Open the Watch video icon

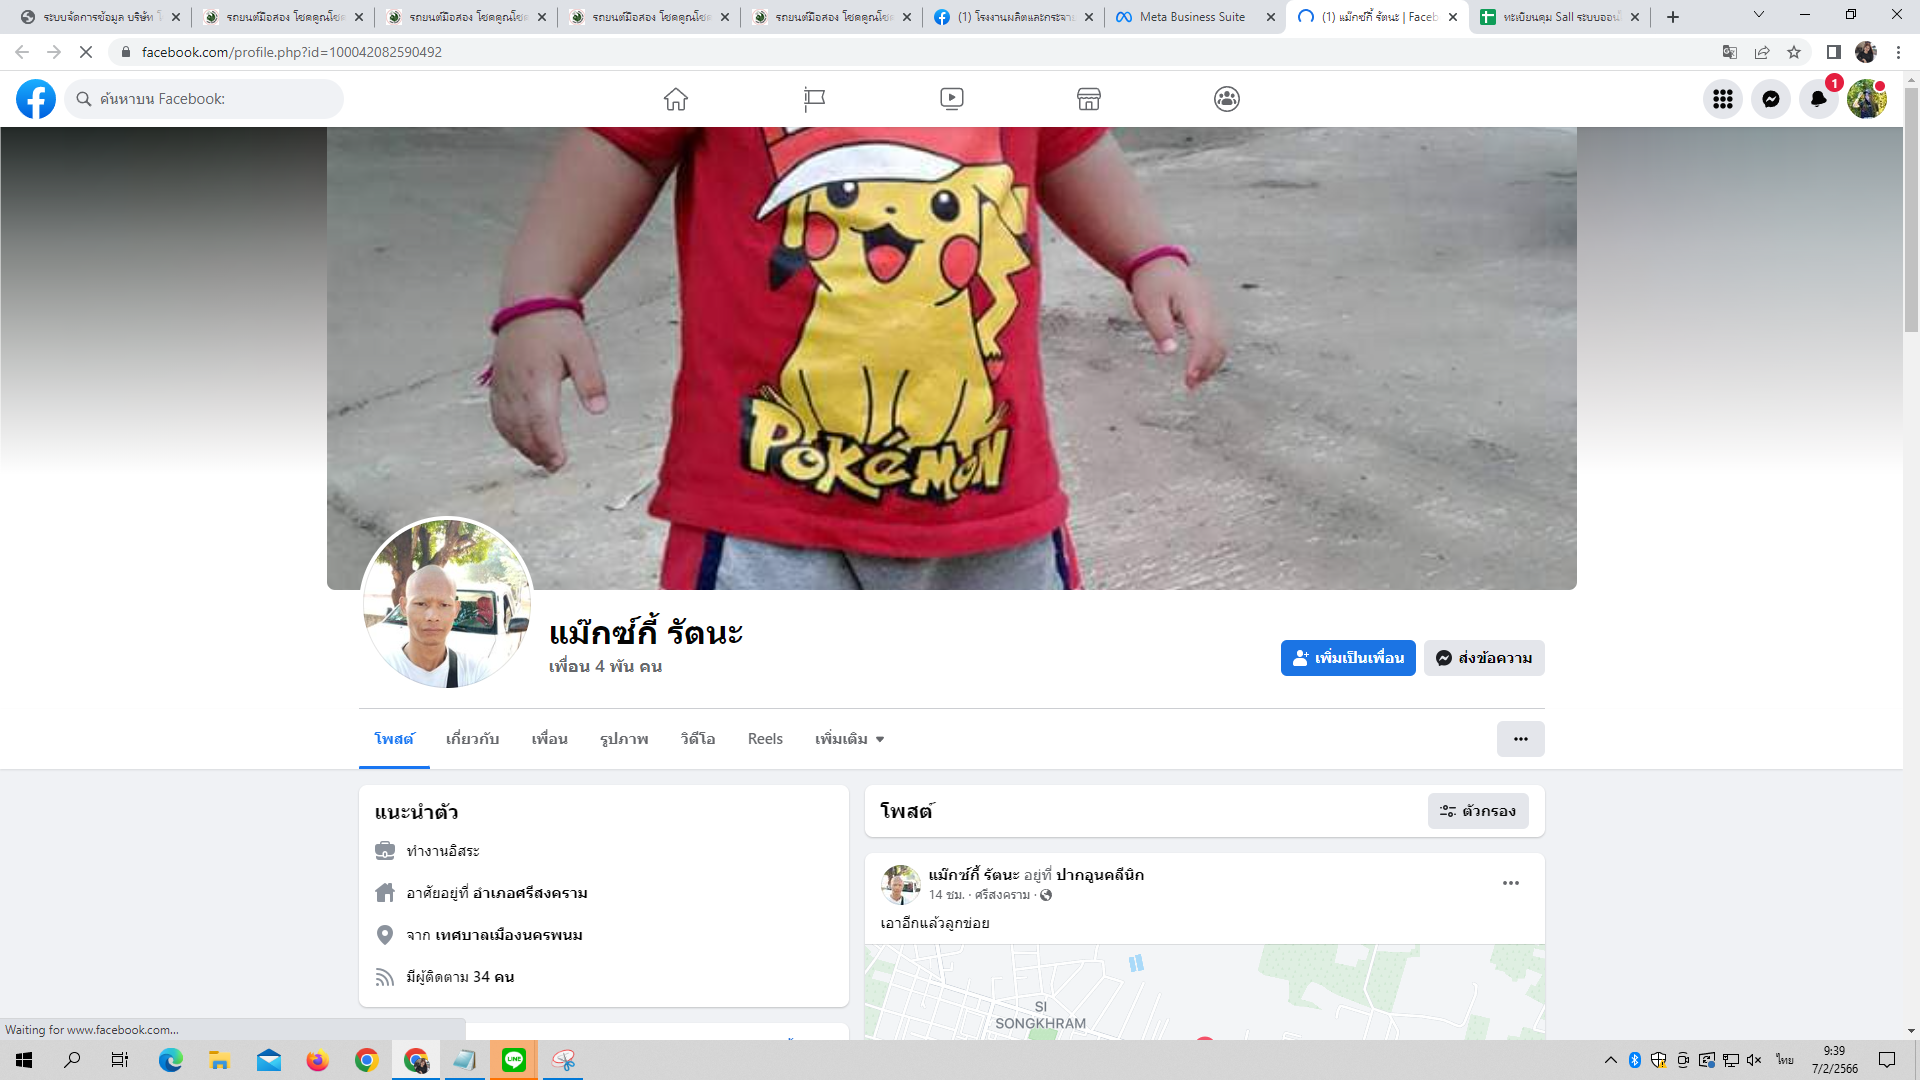952,99
